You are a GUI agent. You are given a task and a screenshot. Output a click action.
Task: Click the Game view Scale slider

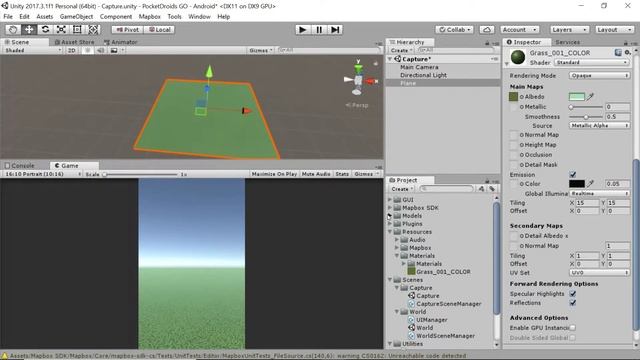click(141, 174)
